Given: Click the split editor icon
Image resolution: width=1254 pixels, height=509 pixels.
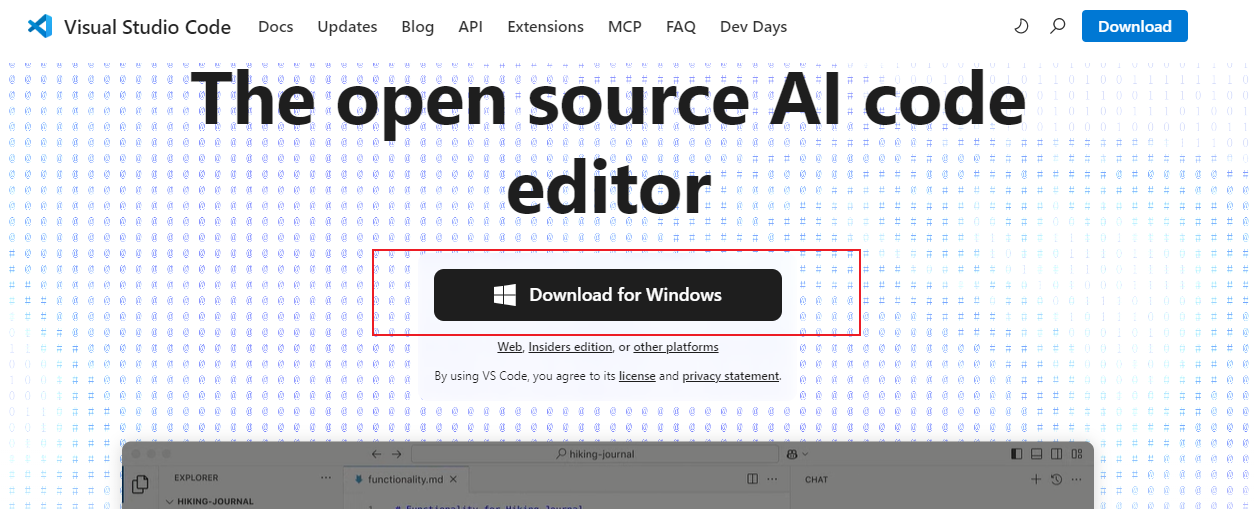Looking at the screenshot, I should 752,479.
